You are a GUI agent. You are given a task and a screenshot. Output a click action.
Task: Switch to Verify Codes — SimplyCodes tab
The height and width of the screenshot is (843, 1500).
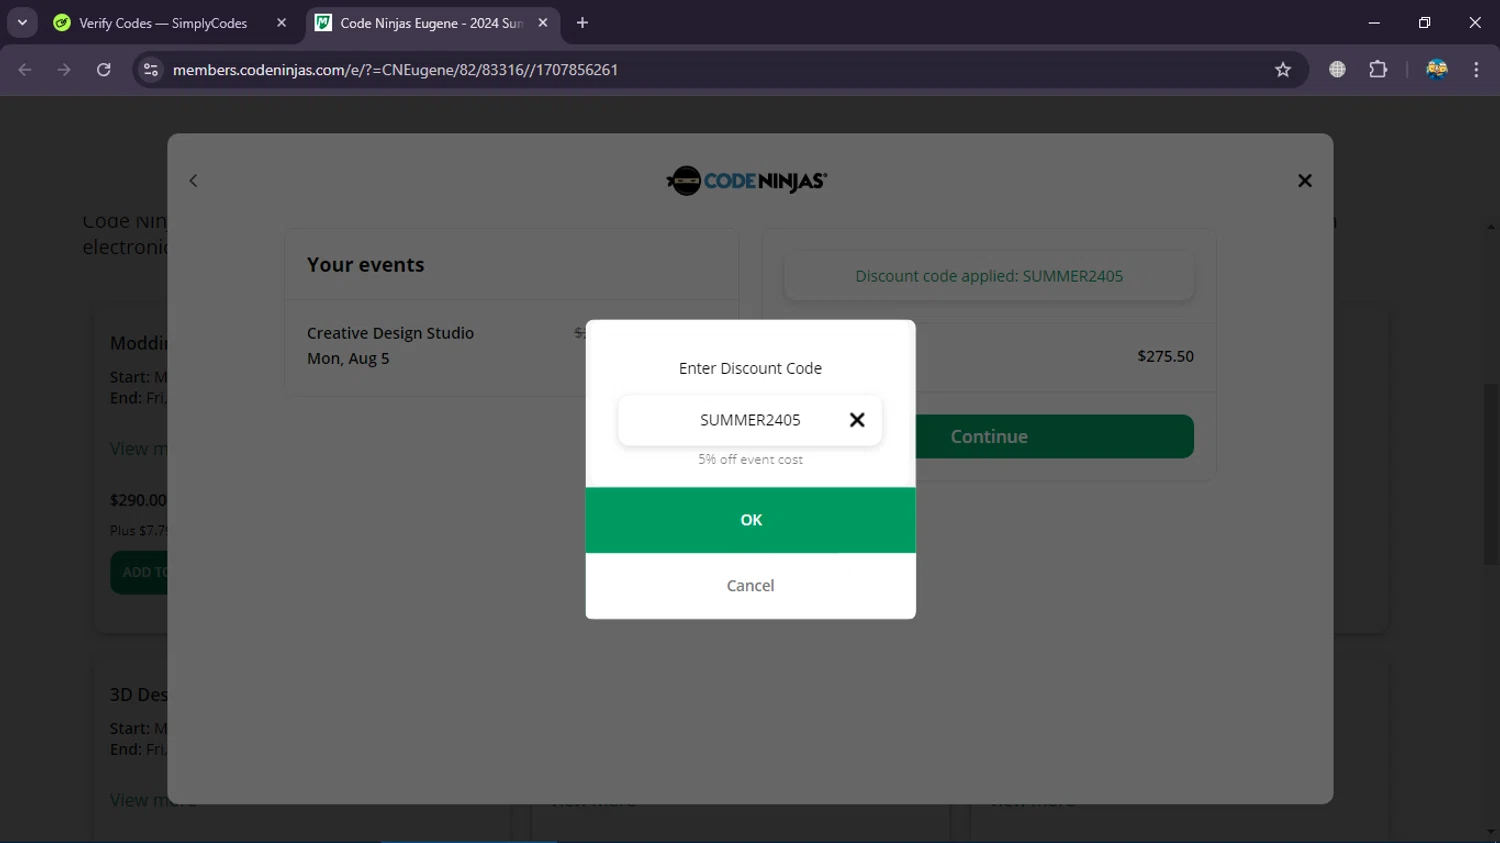[163, 23]
